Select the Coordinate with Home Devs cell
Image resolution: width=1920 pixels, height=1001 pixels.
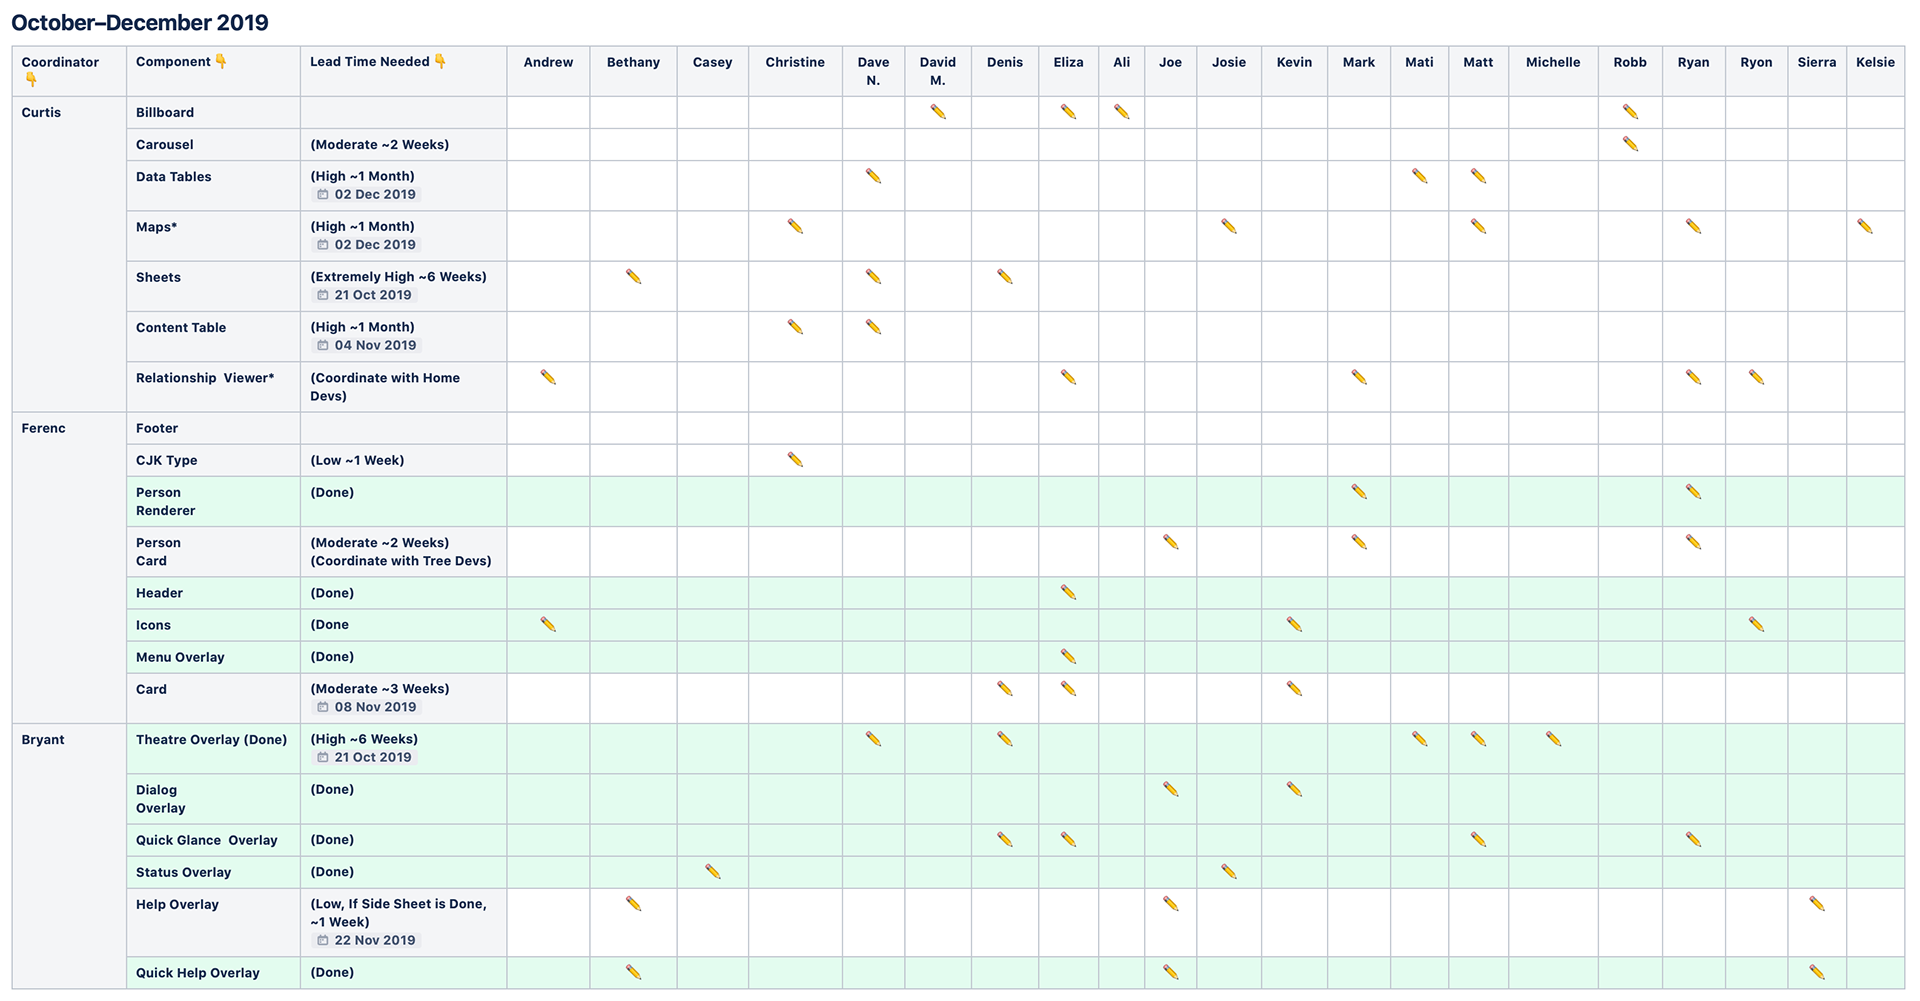pyautogui.click(x=403, y=386)
